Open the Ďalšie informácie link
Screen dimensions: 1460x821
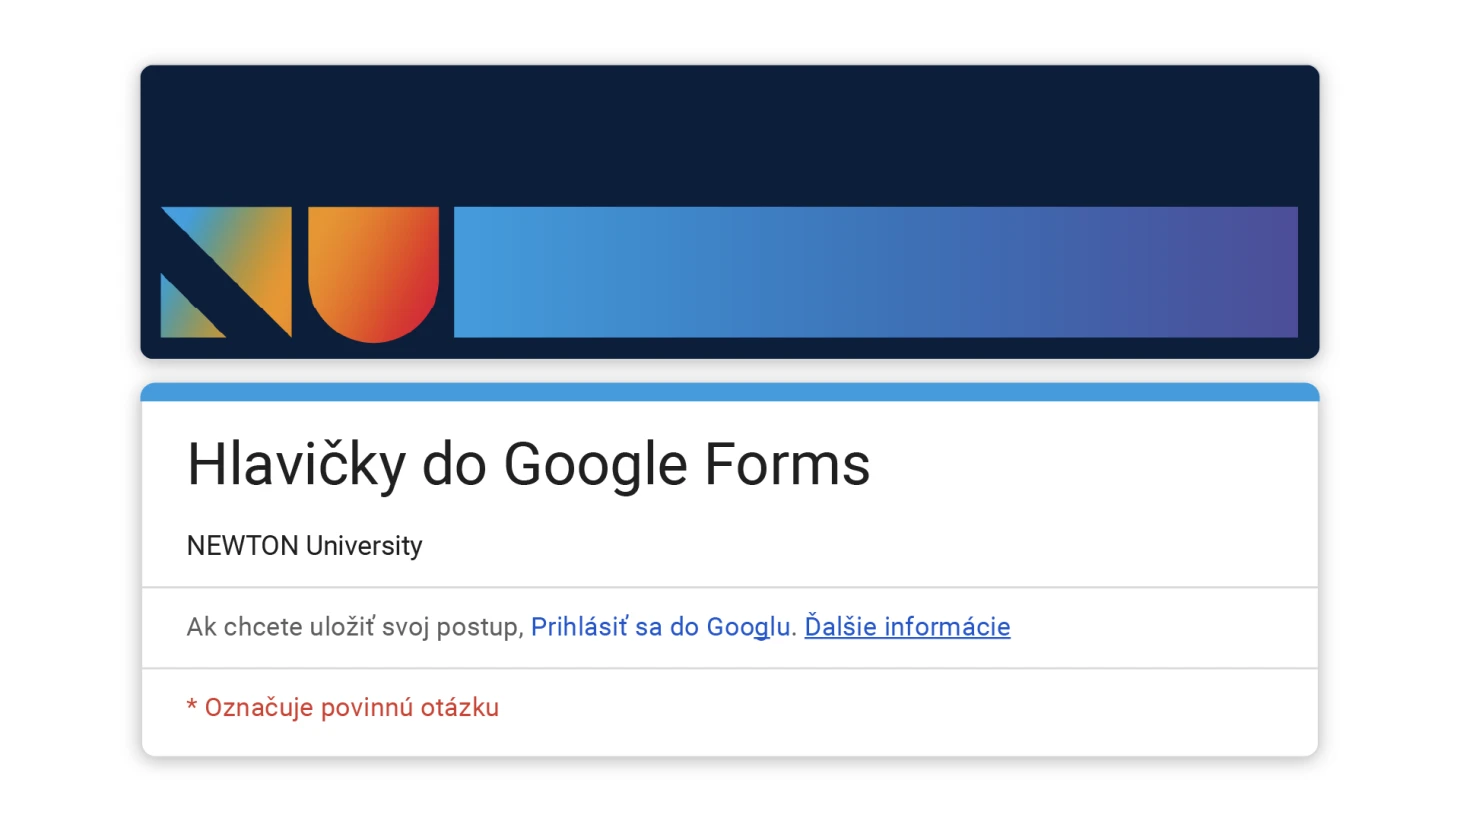[907, 627]
